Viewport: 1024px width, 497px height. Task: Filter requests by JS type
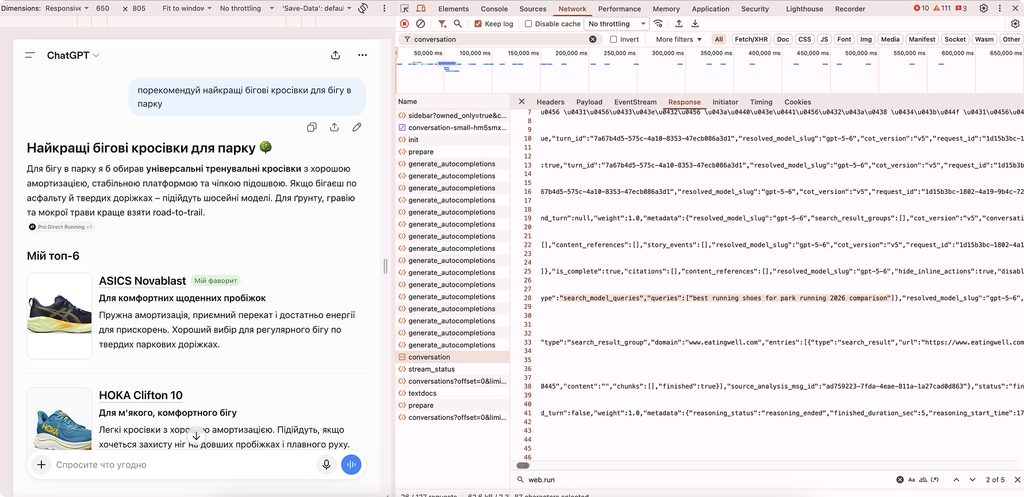tap(824, 39)
